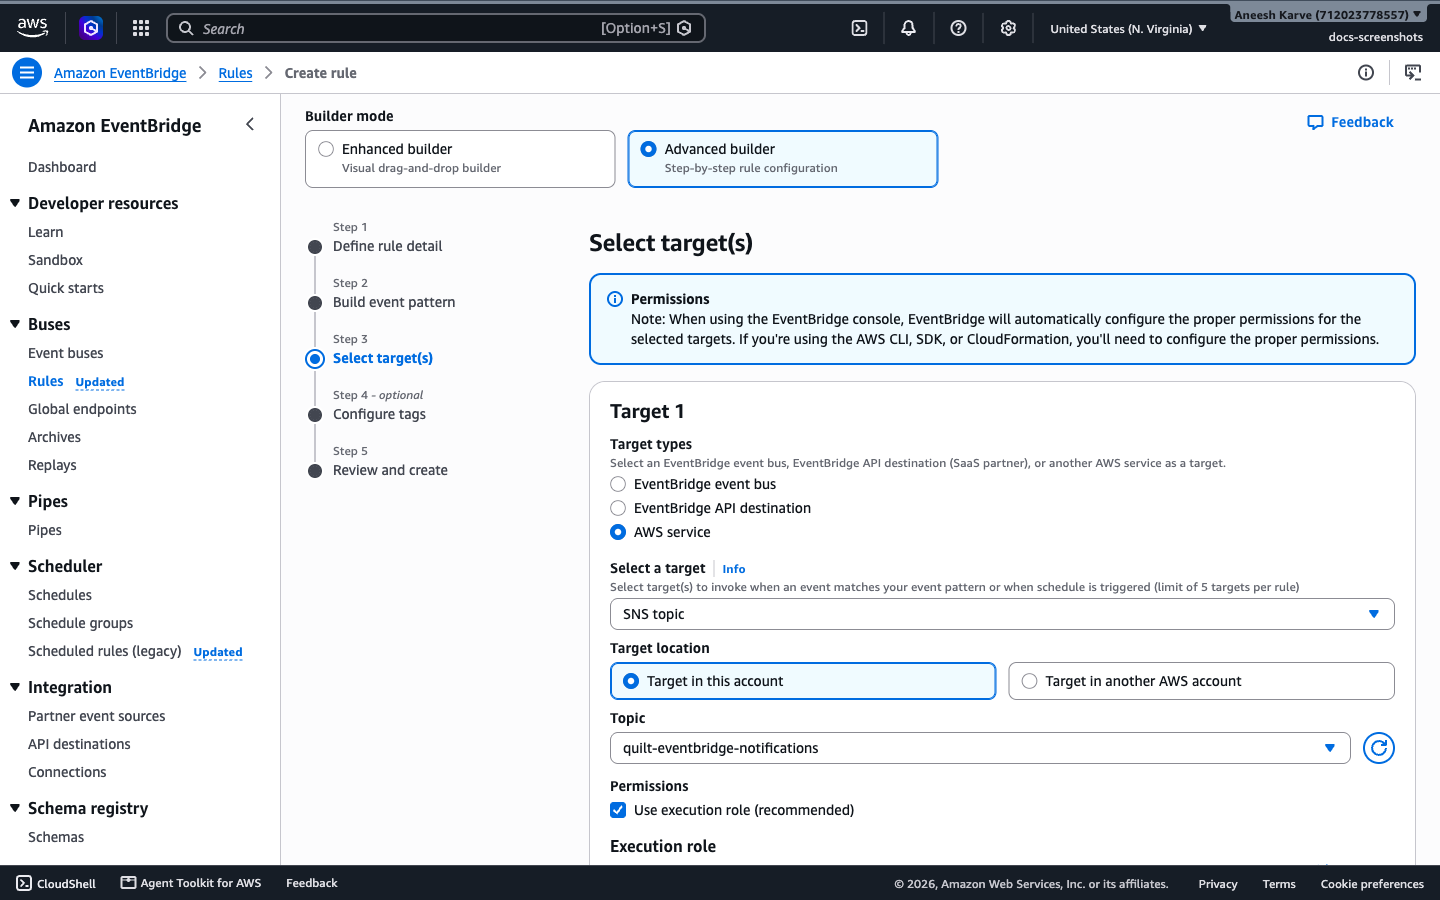Click the Terms footer link
The width and height of the screenshot is (1440, 900).
point(1279,884)
